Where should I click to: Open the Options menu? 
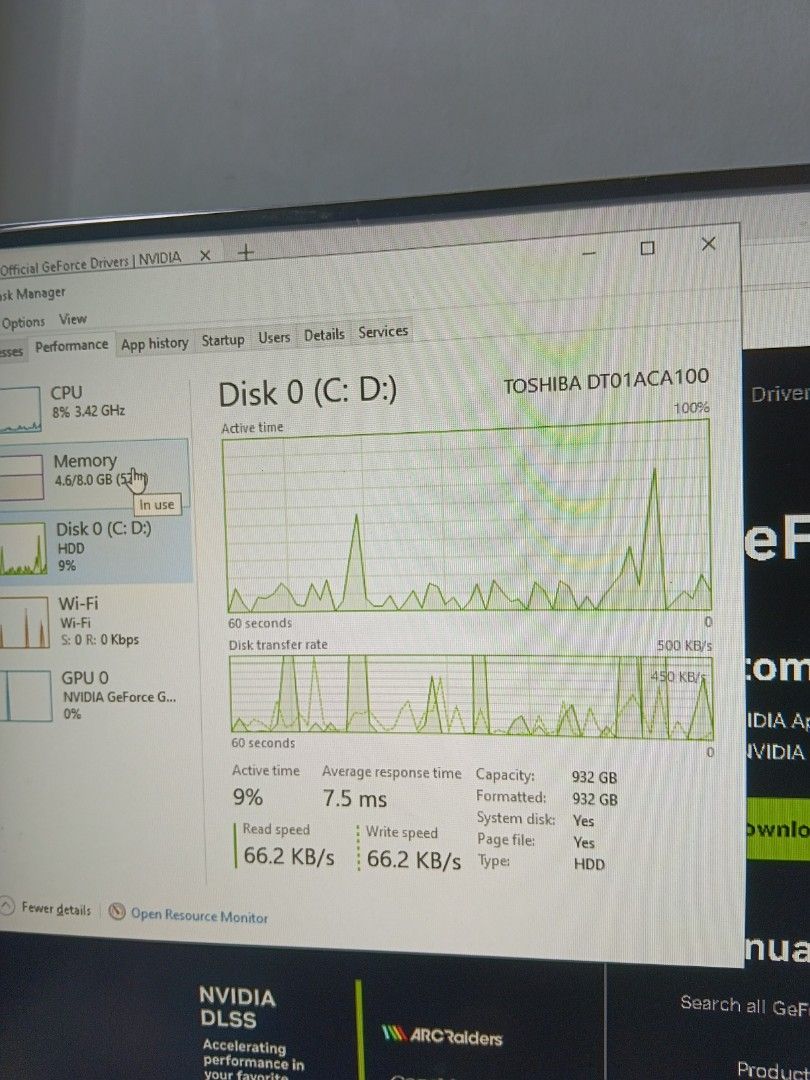click(x=23, y=322)
